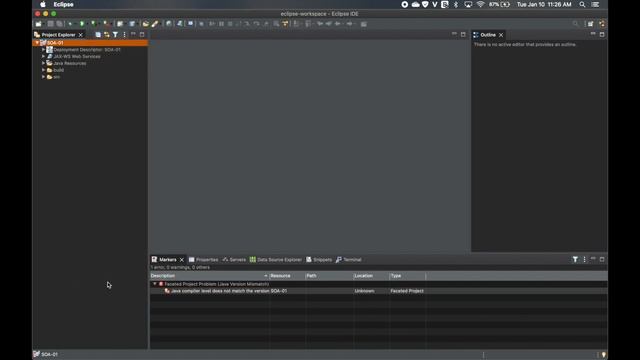Open the Snippets tab
The image size is (640, 360).
point(319,260)
